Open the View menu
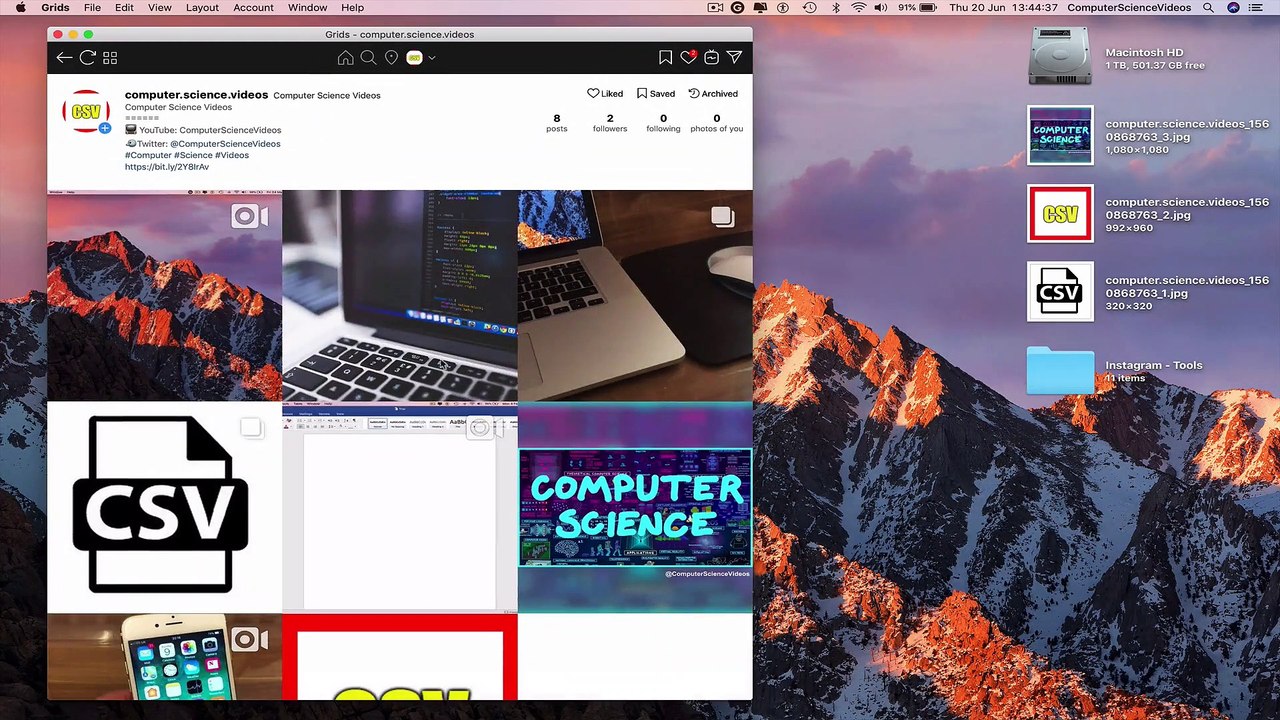This screenshot has height=720, width=1280. (159, 8)
